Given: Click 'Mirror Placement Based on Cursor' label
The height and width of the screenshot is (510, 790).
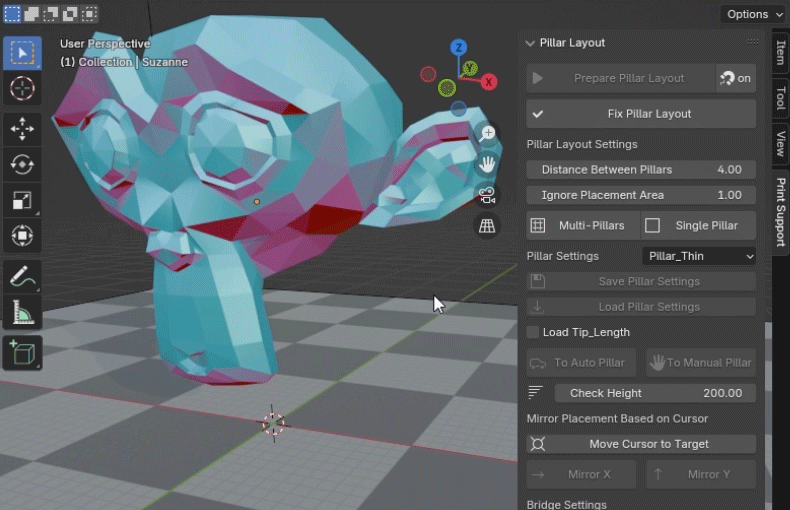Looking at the screenshot, I should click(x=617, y=419).
